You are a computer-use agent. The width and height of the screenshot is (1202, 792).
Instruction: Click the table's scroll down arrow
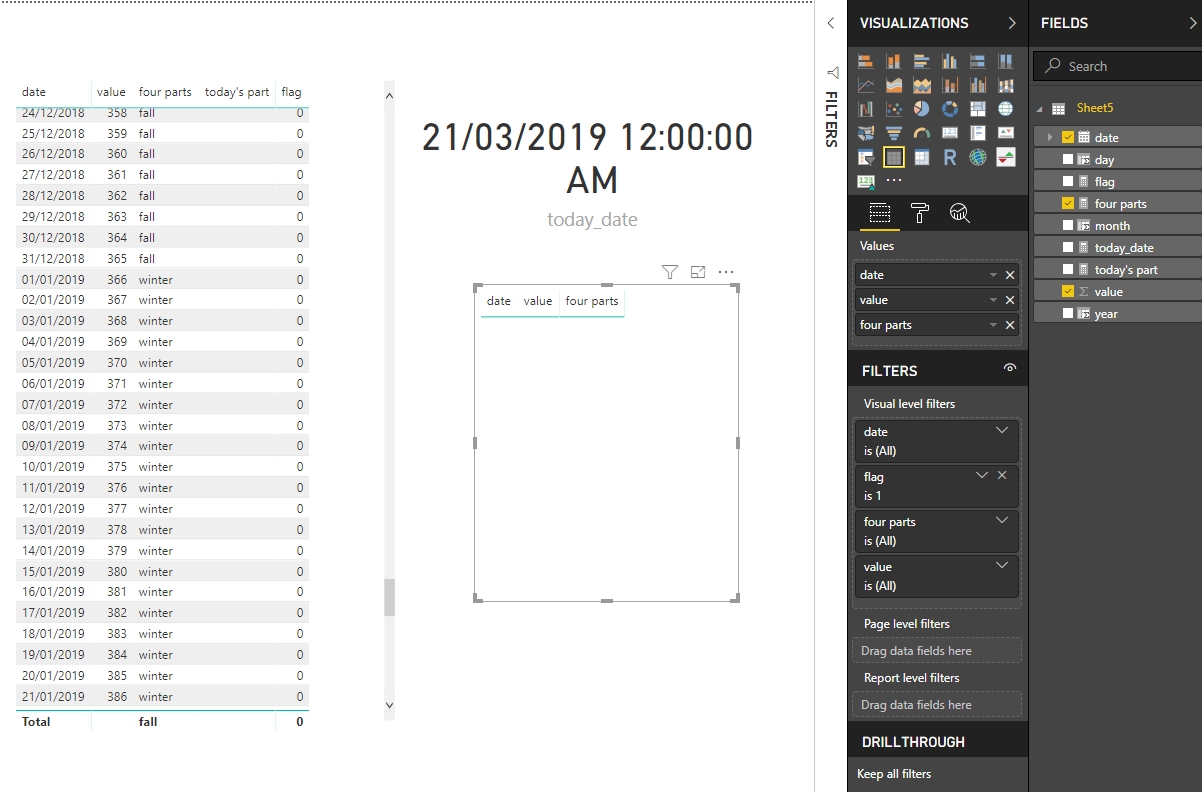389,705
